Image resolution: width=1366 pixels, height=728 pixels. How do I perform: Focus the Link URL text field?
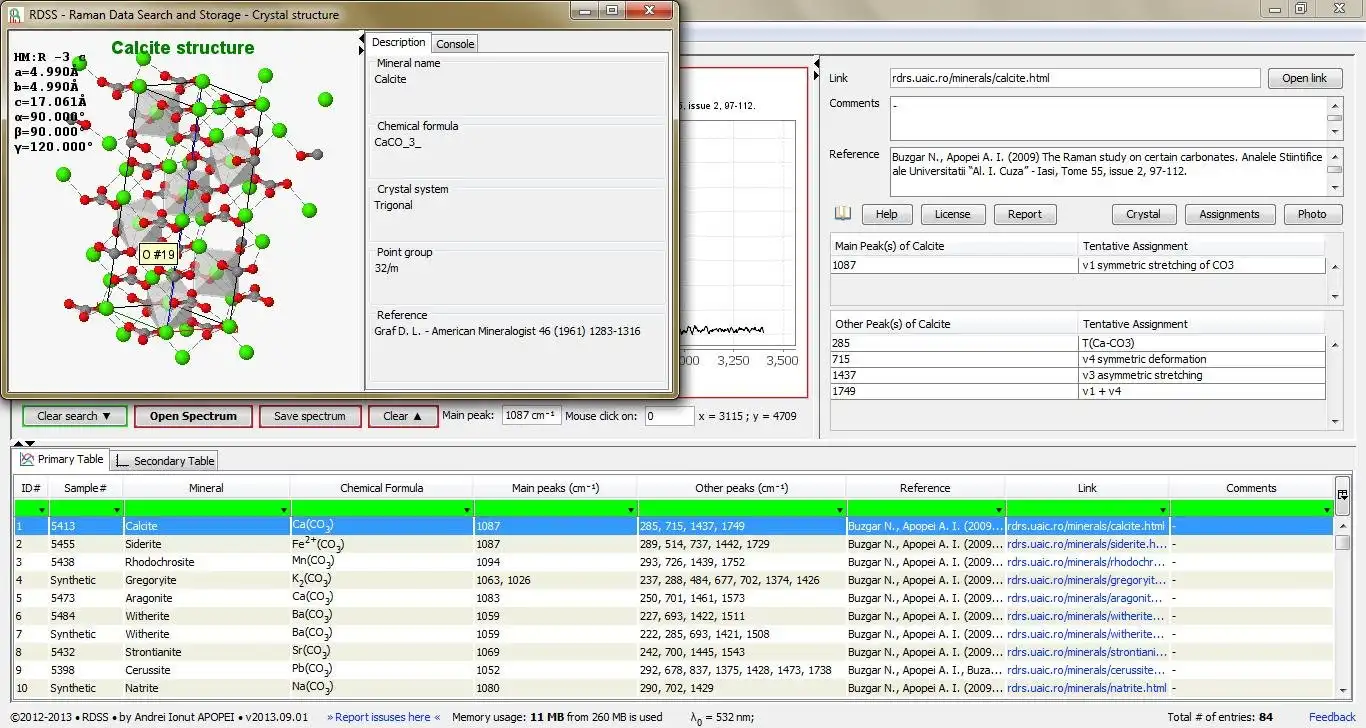tap(1075, 78)
